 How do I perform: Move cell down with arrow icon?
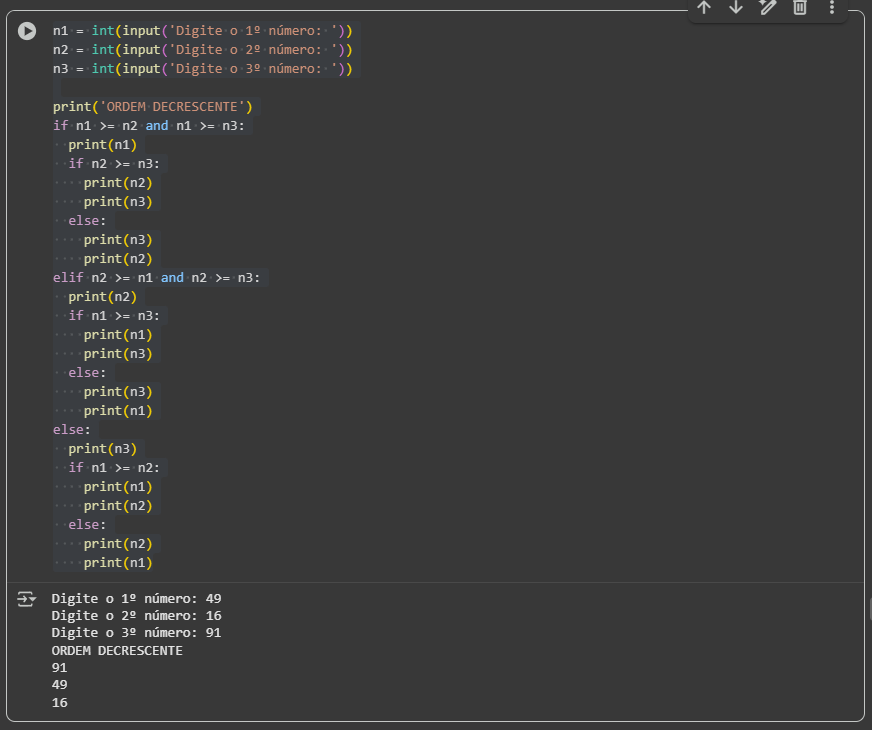pos(736,7)
